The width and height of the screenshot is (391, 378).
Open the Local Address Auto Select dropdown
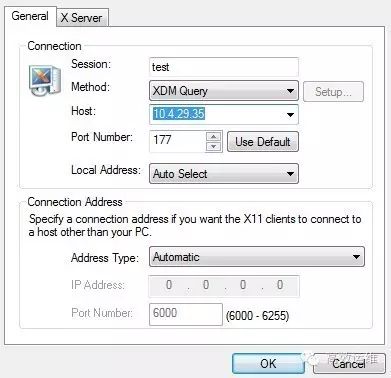tap(224, 173)
